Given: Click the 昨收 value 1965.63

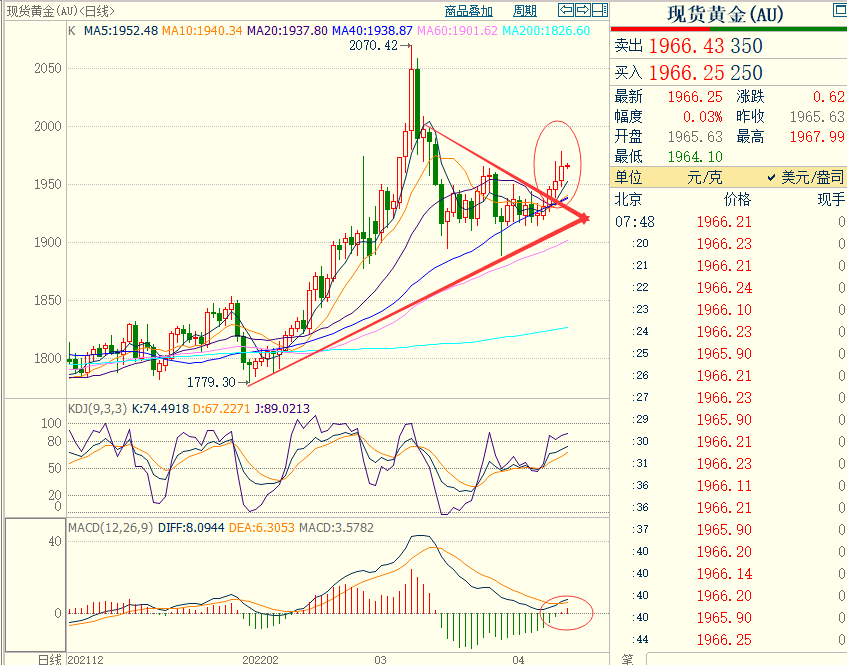Looking at the screenshot, I should click(817, 117).
